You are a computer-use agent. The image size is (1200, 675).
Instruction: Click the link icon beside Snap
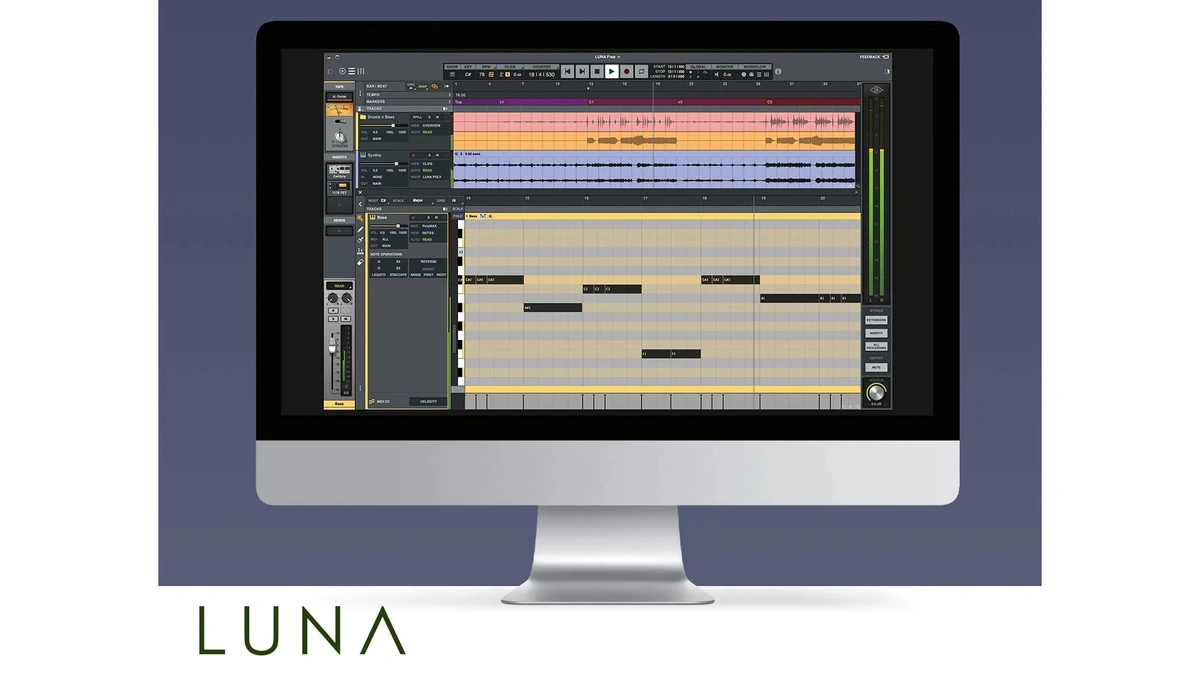click(x=434, y=87)
